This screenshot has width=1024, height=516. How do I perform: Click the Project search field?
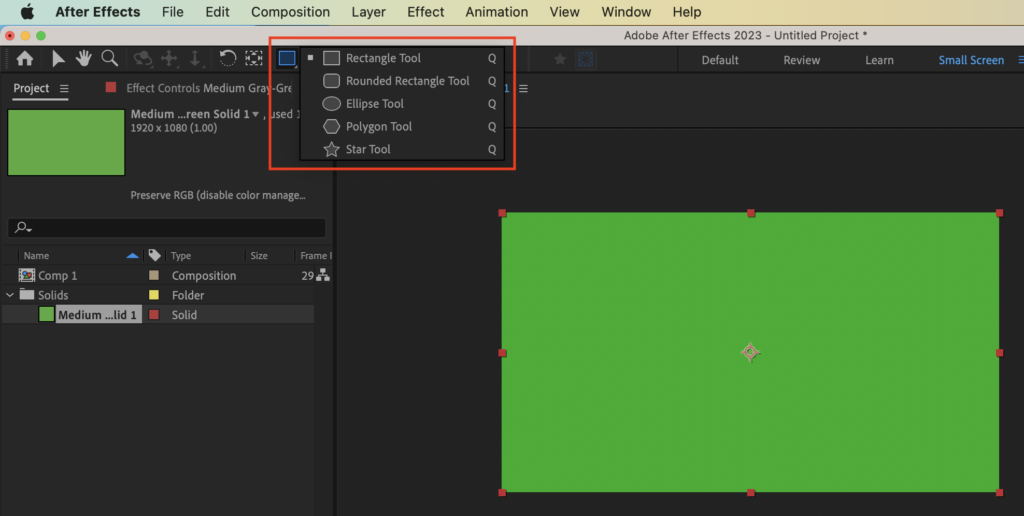tap(170, 228)
